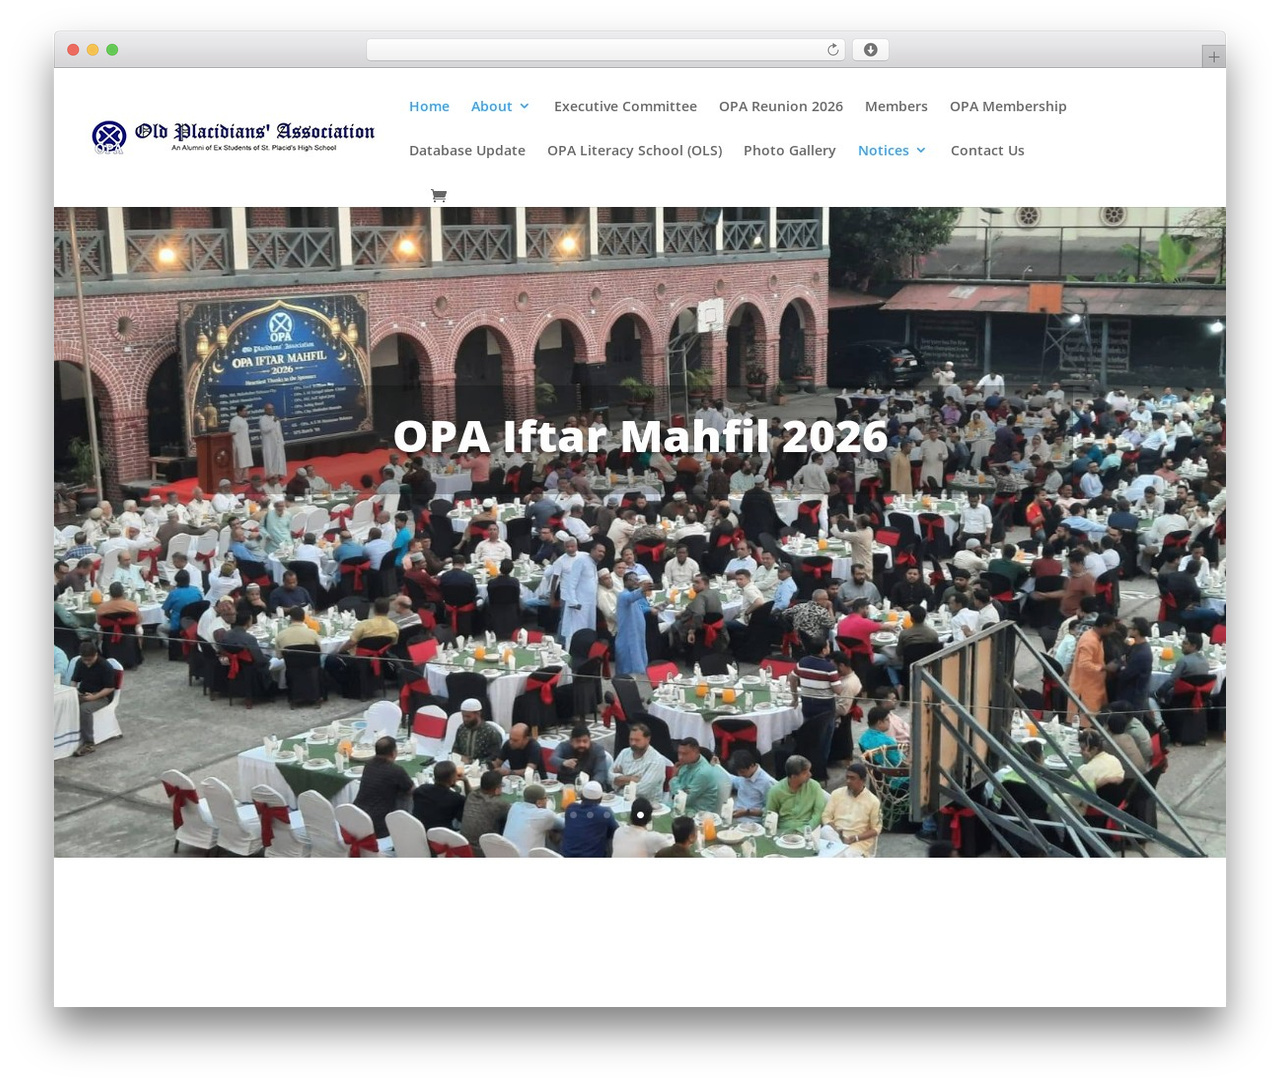The image size is (1280, 1084).
Task: Expand the About menu chevron
Action: pos(524,106)
